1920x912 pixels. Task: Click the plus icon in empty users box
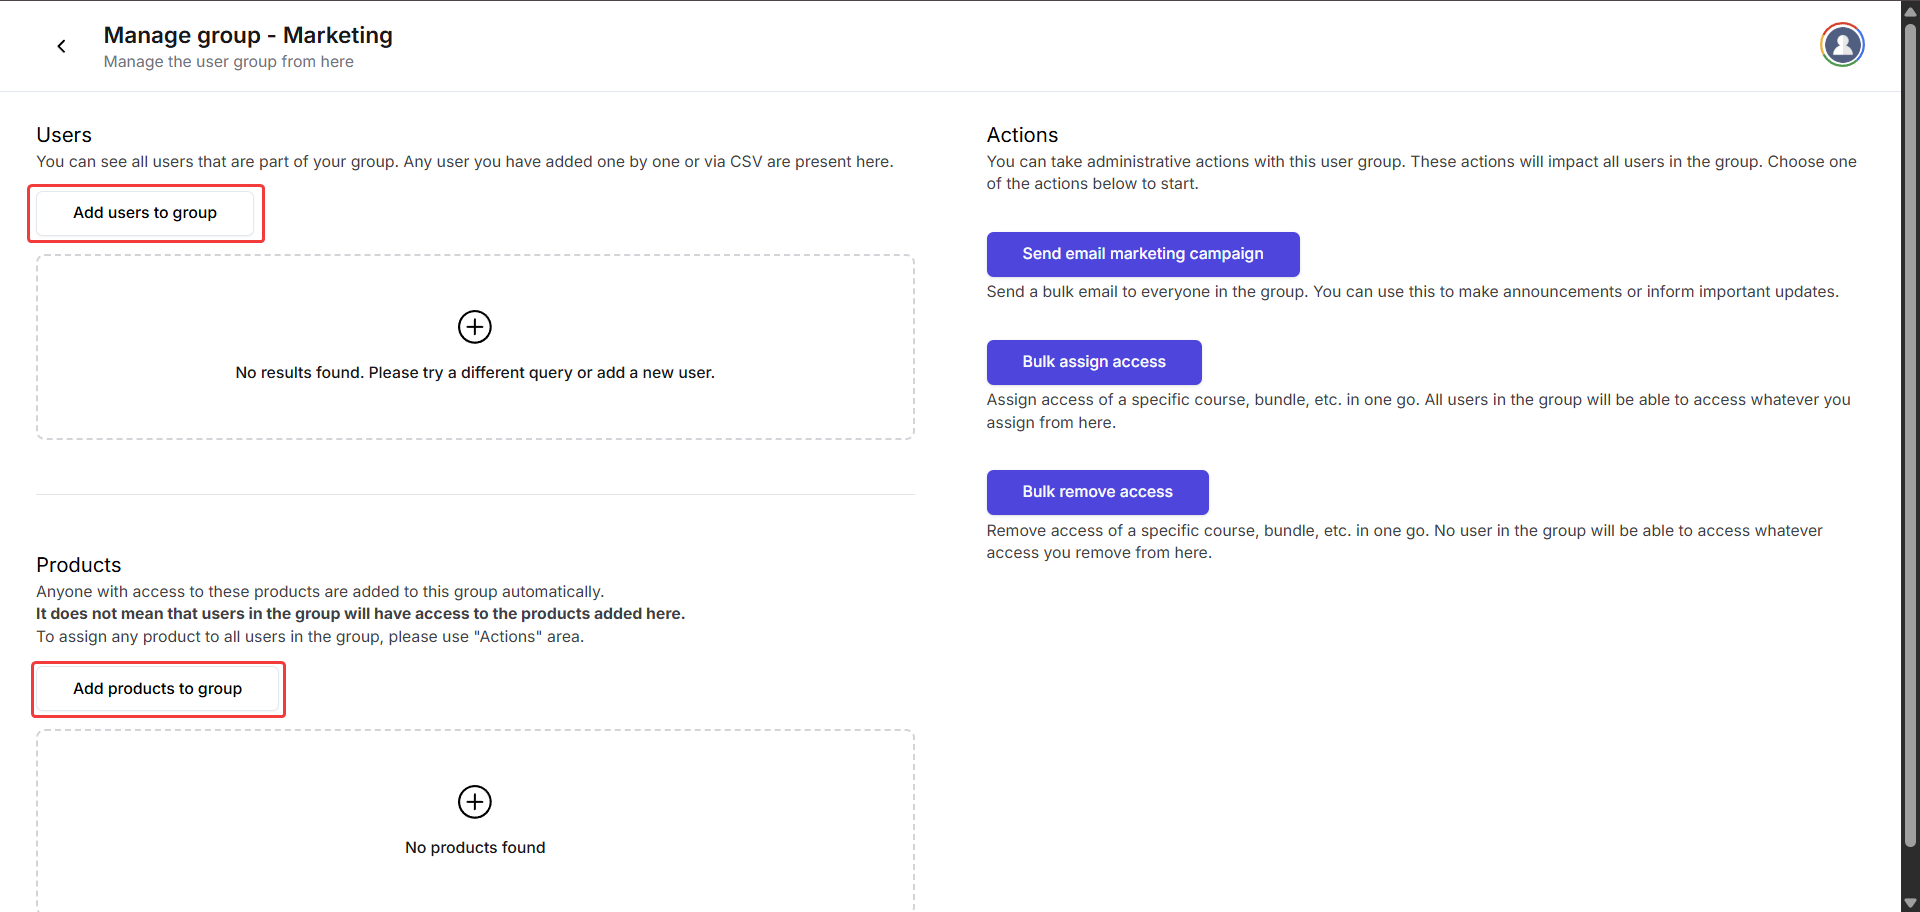(475, 327)
